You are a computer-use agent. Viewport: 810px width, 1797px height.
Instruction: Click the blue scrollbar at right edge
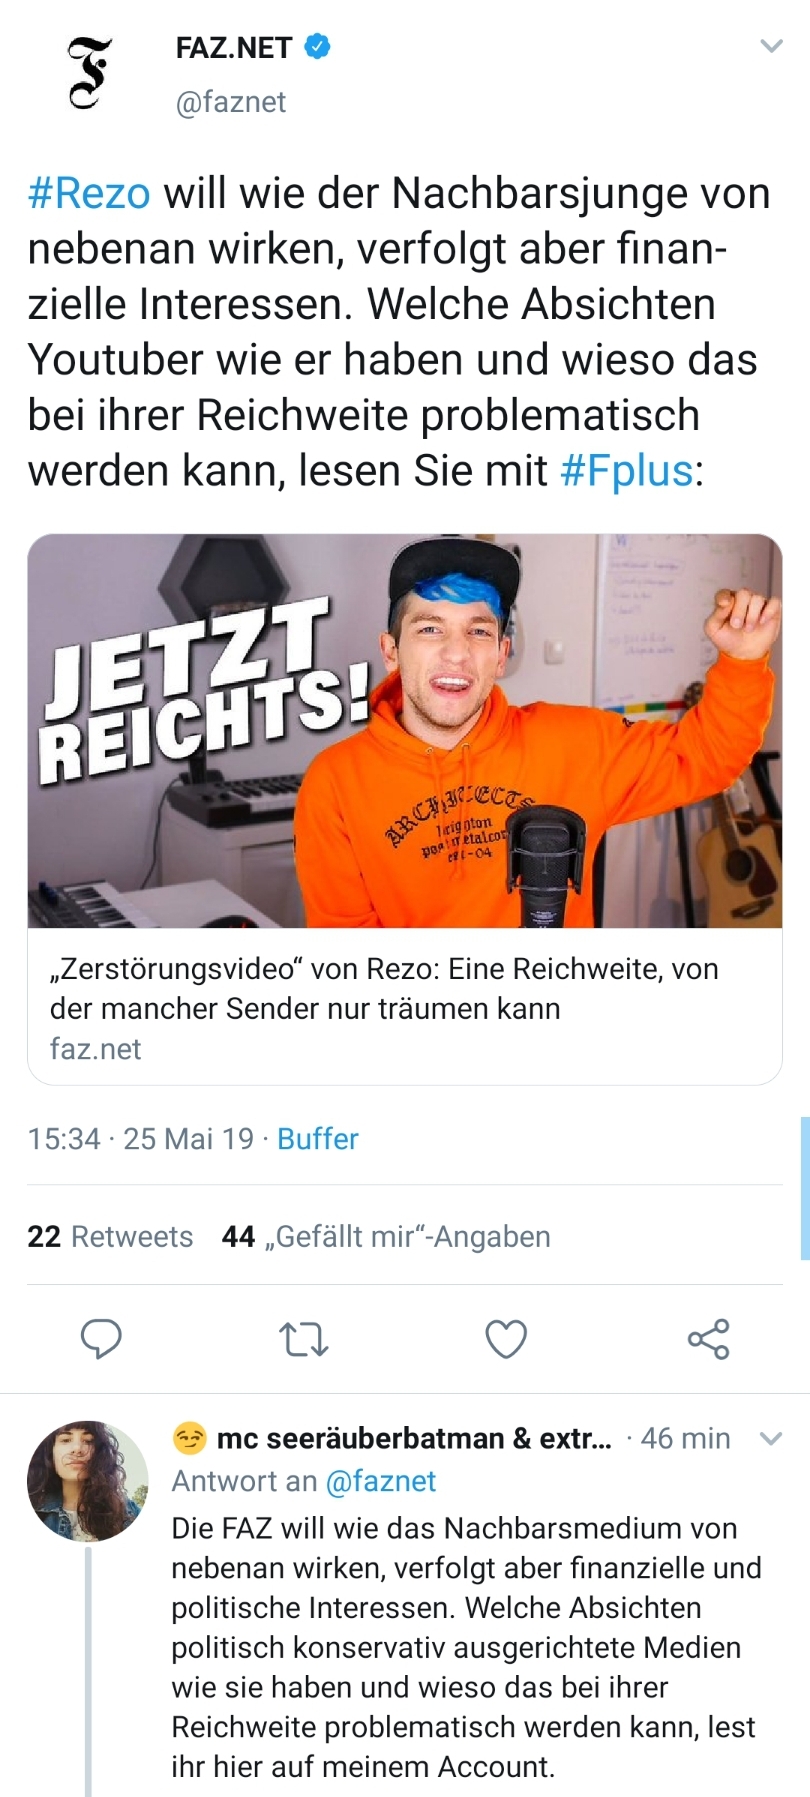click(x=805, y=1188)
